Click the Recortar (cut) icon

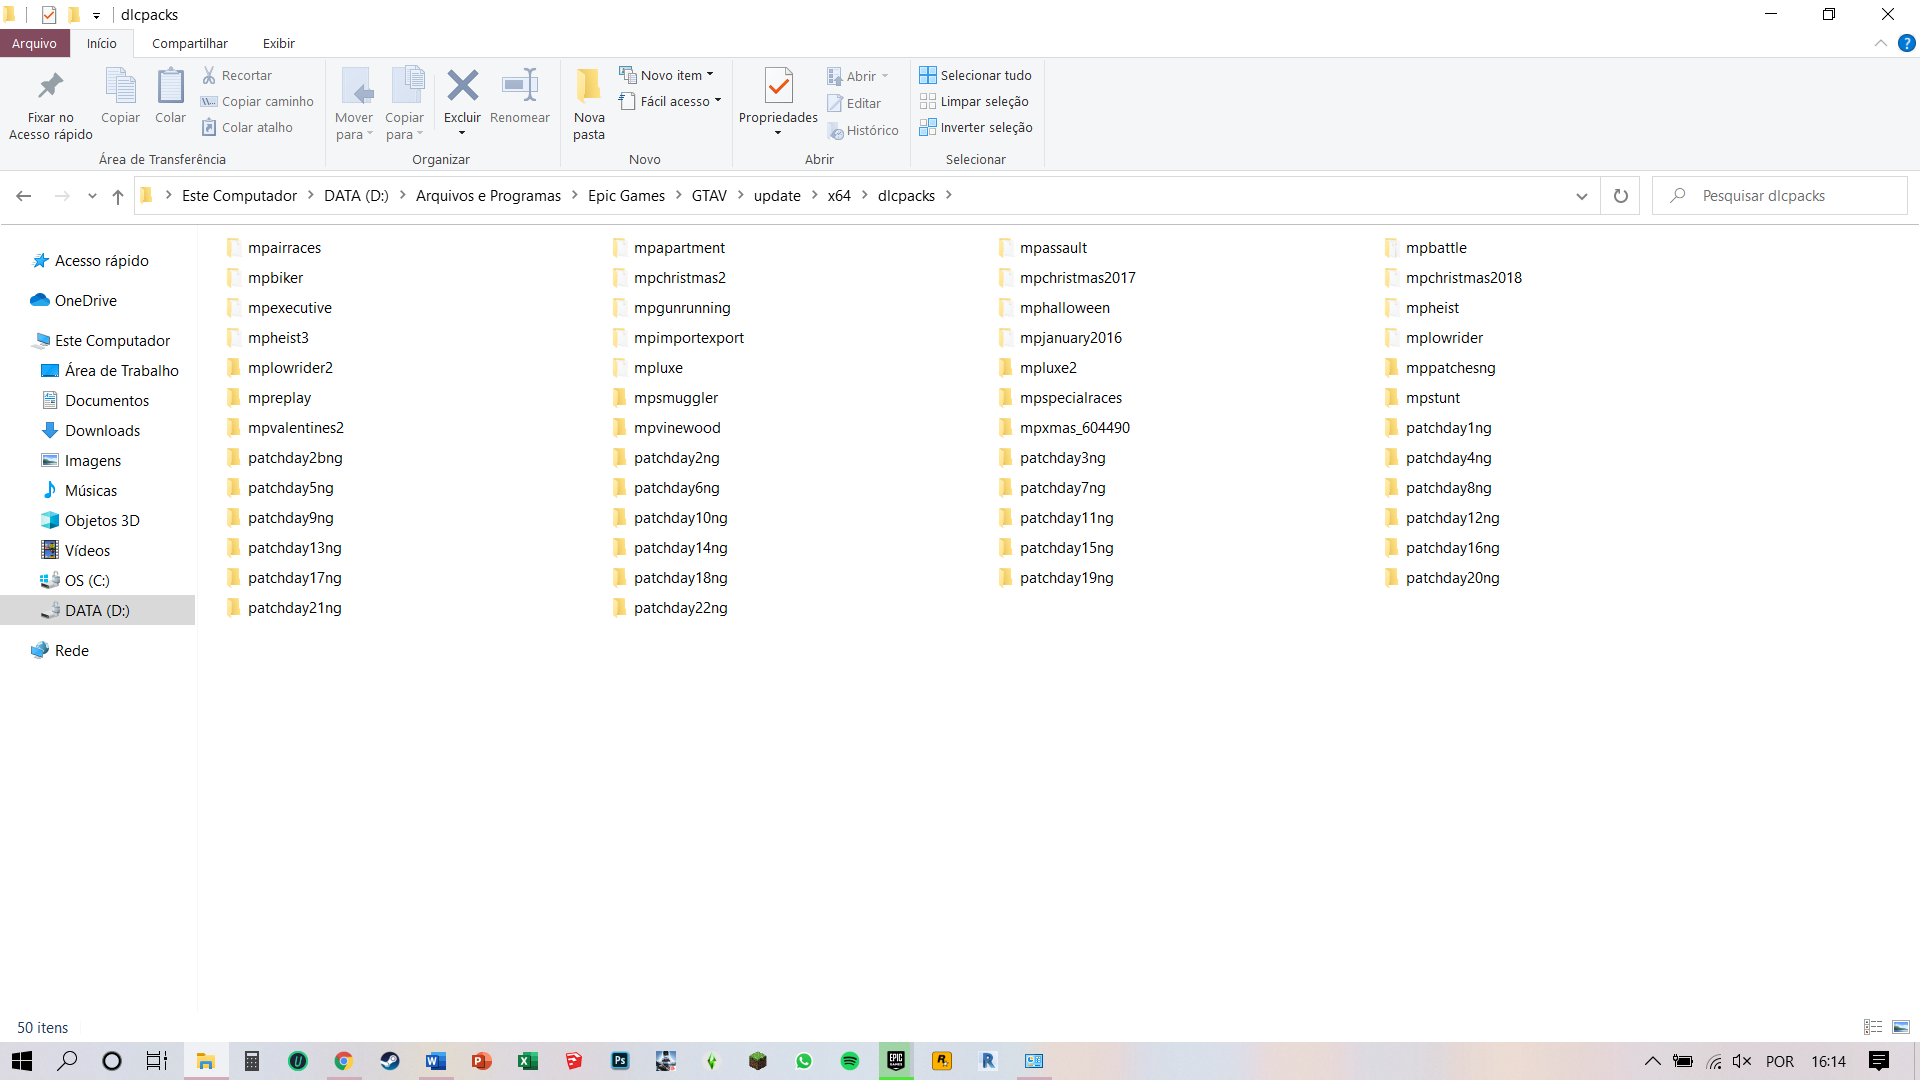pos(210,75)
